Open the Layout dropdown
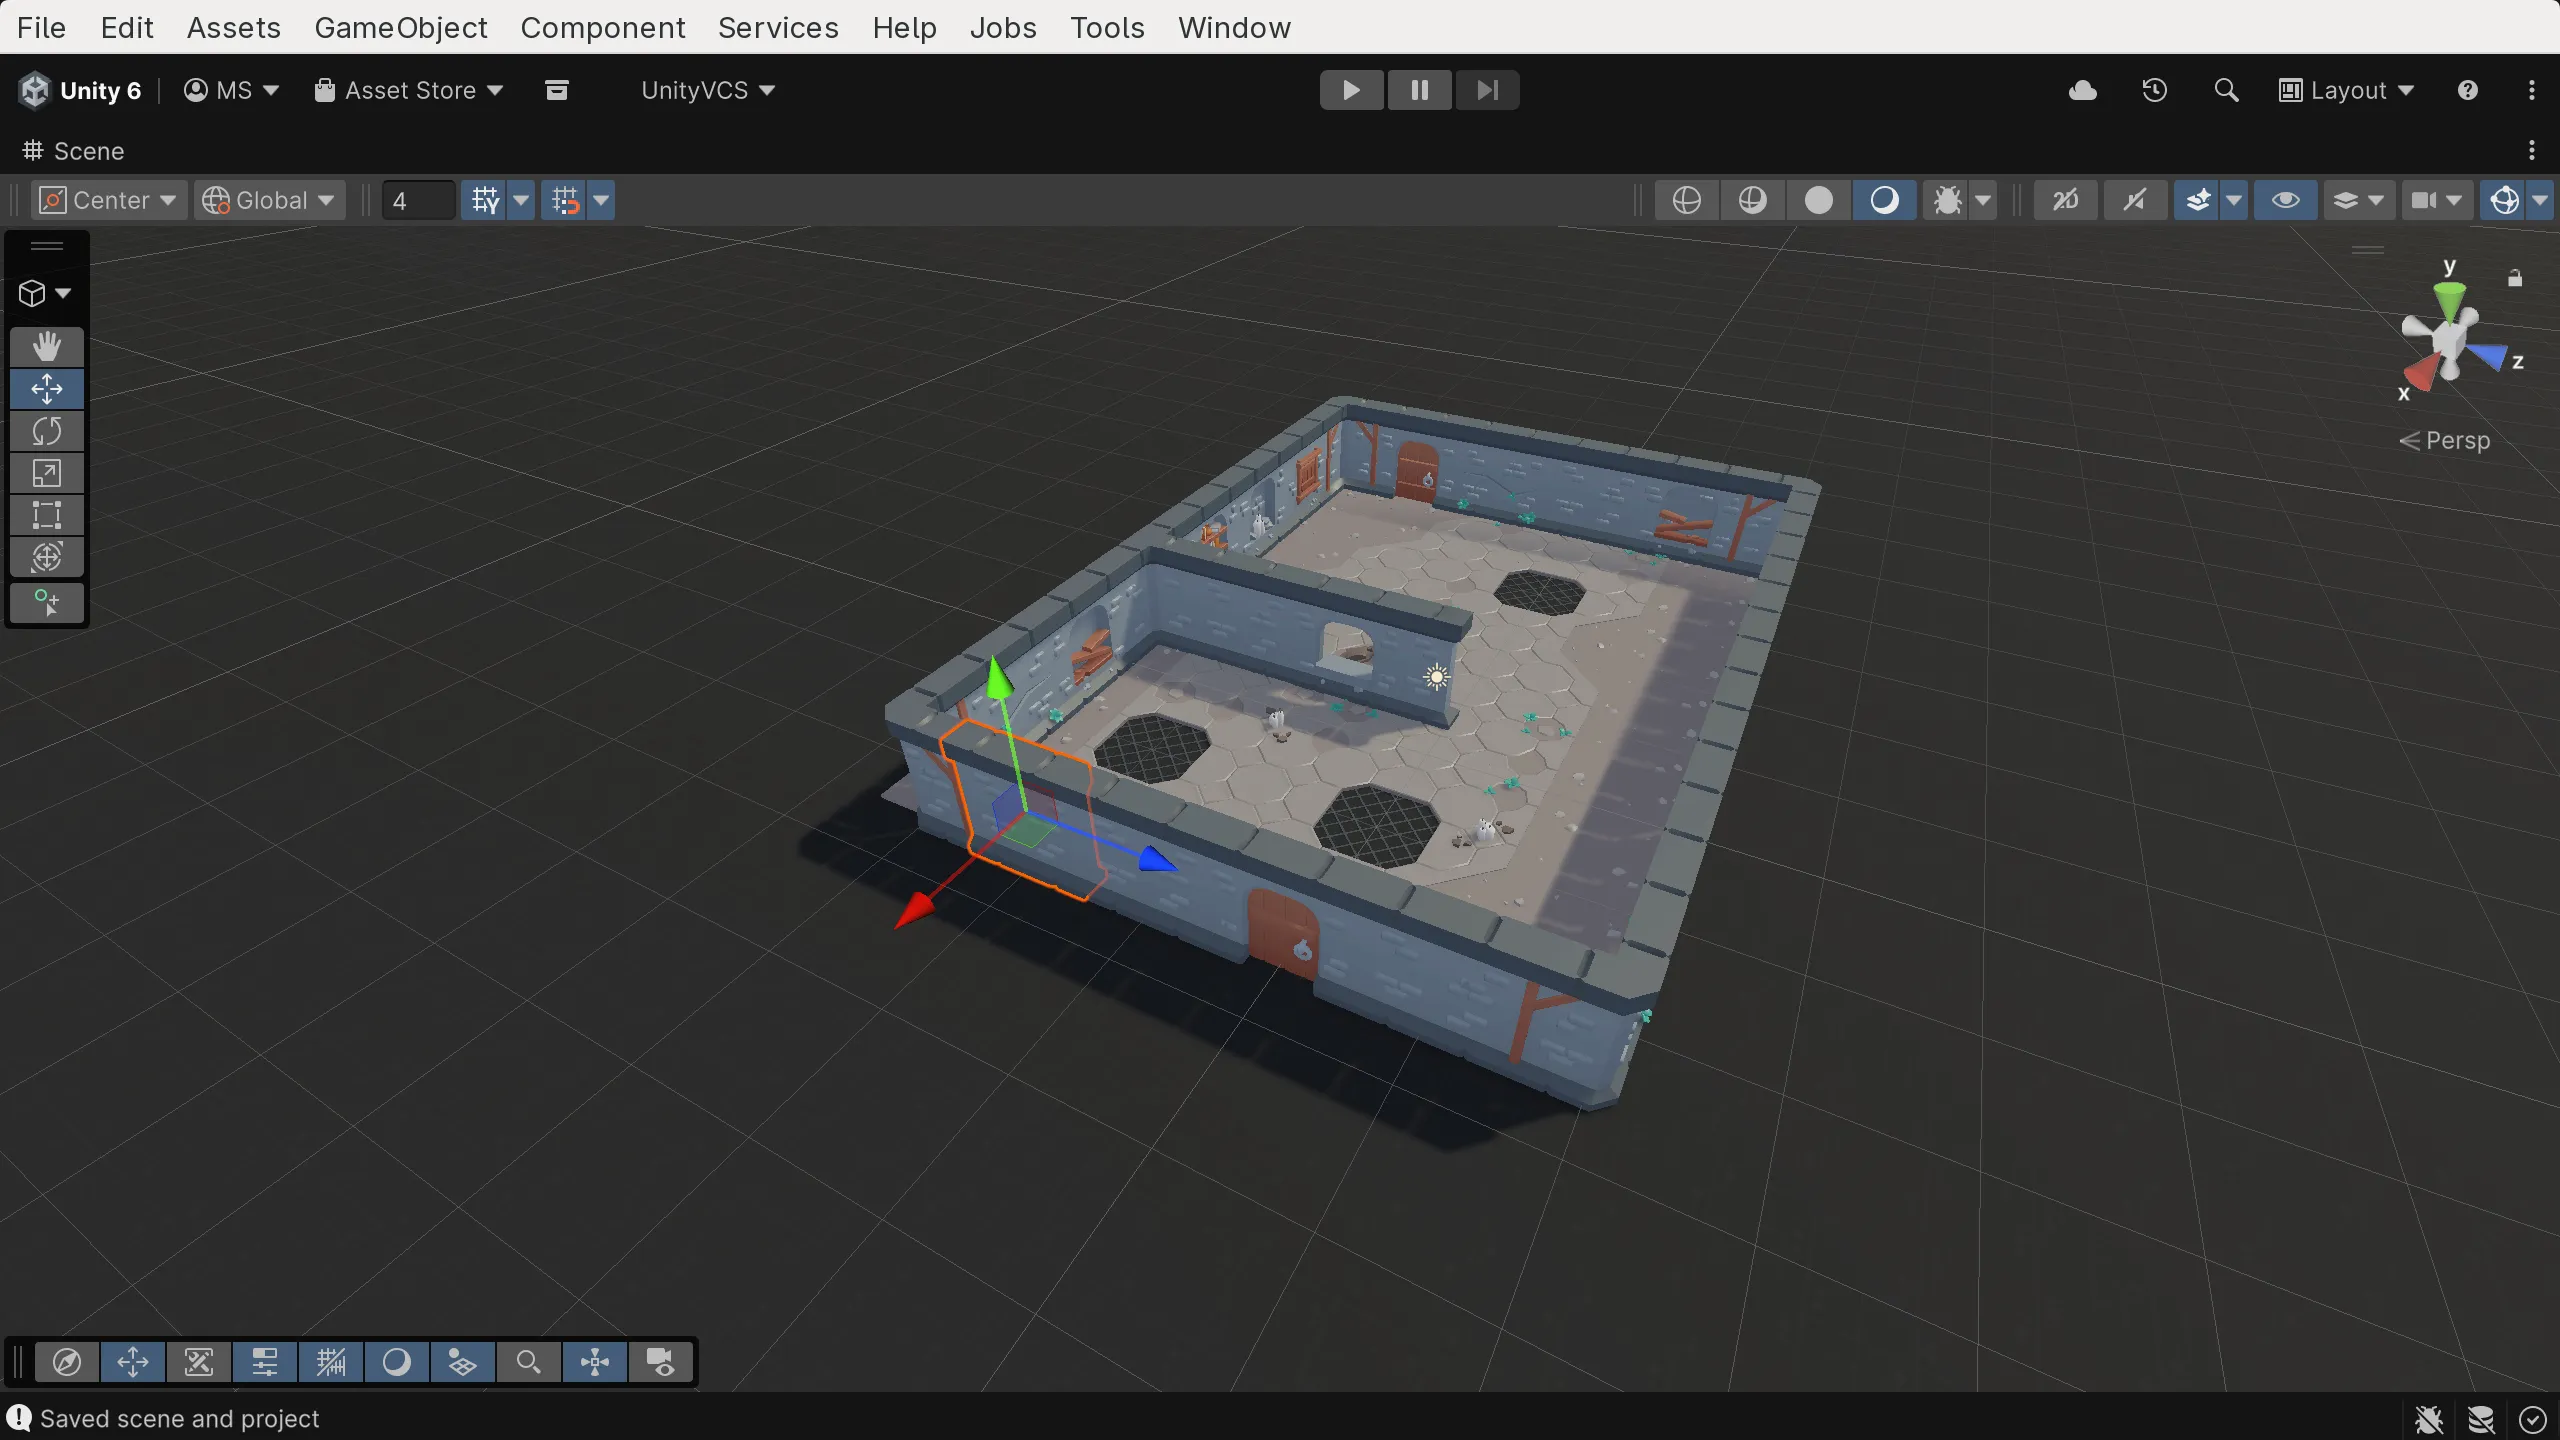 (x=2347, y=90)
